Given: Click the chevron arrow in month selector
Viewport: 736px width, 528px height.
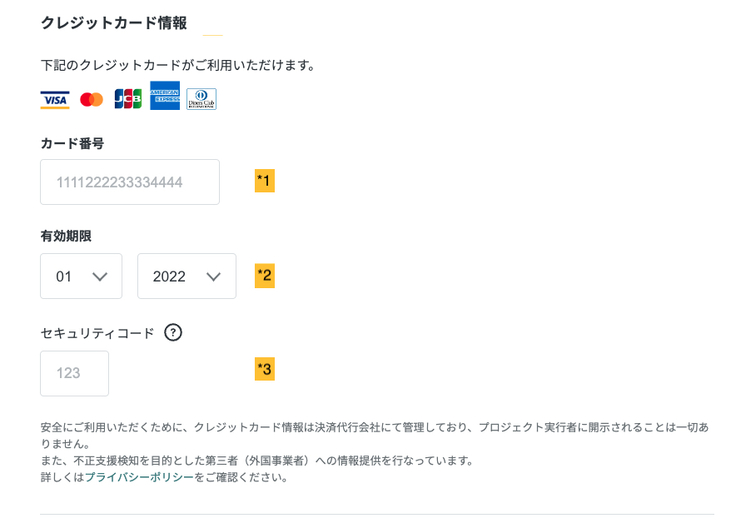Looking at the screenshot, I should 100,277.
